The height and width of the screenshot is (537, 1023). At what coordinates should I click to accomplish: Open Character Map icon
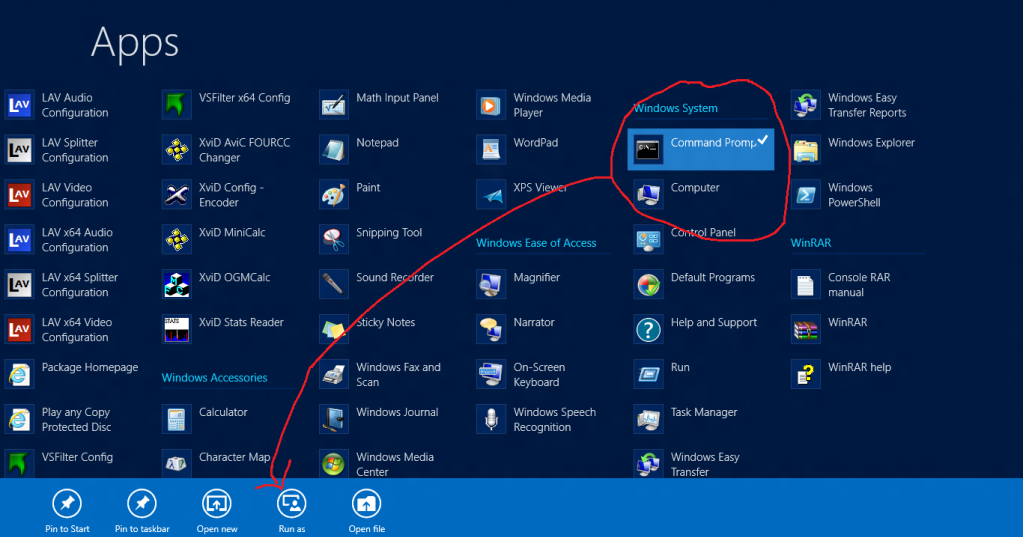click(x=176, y=463)
